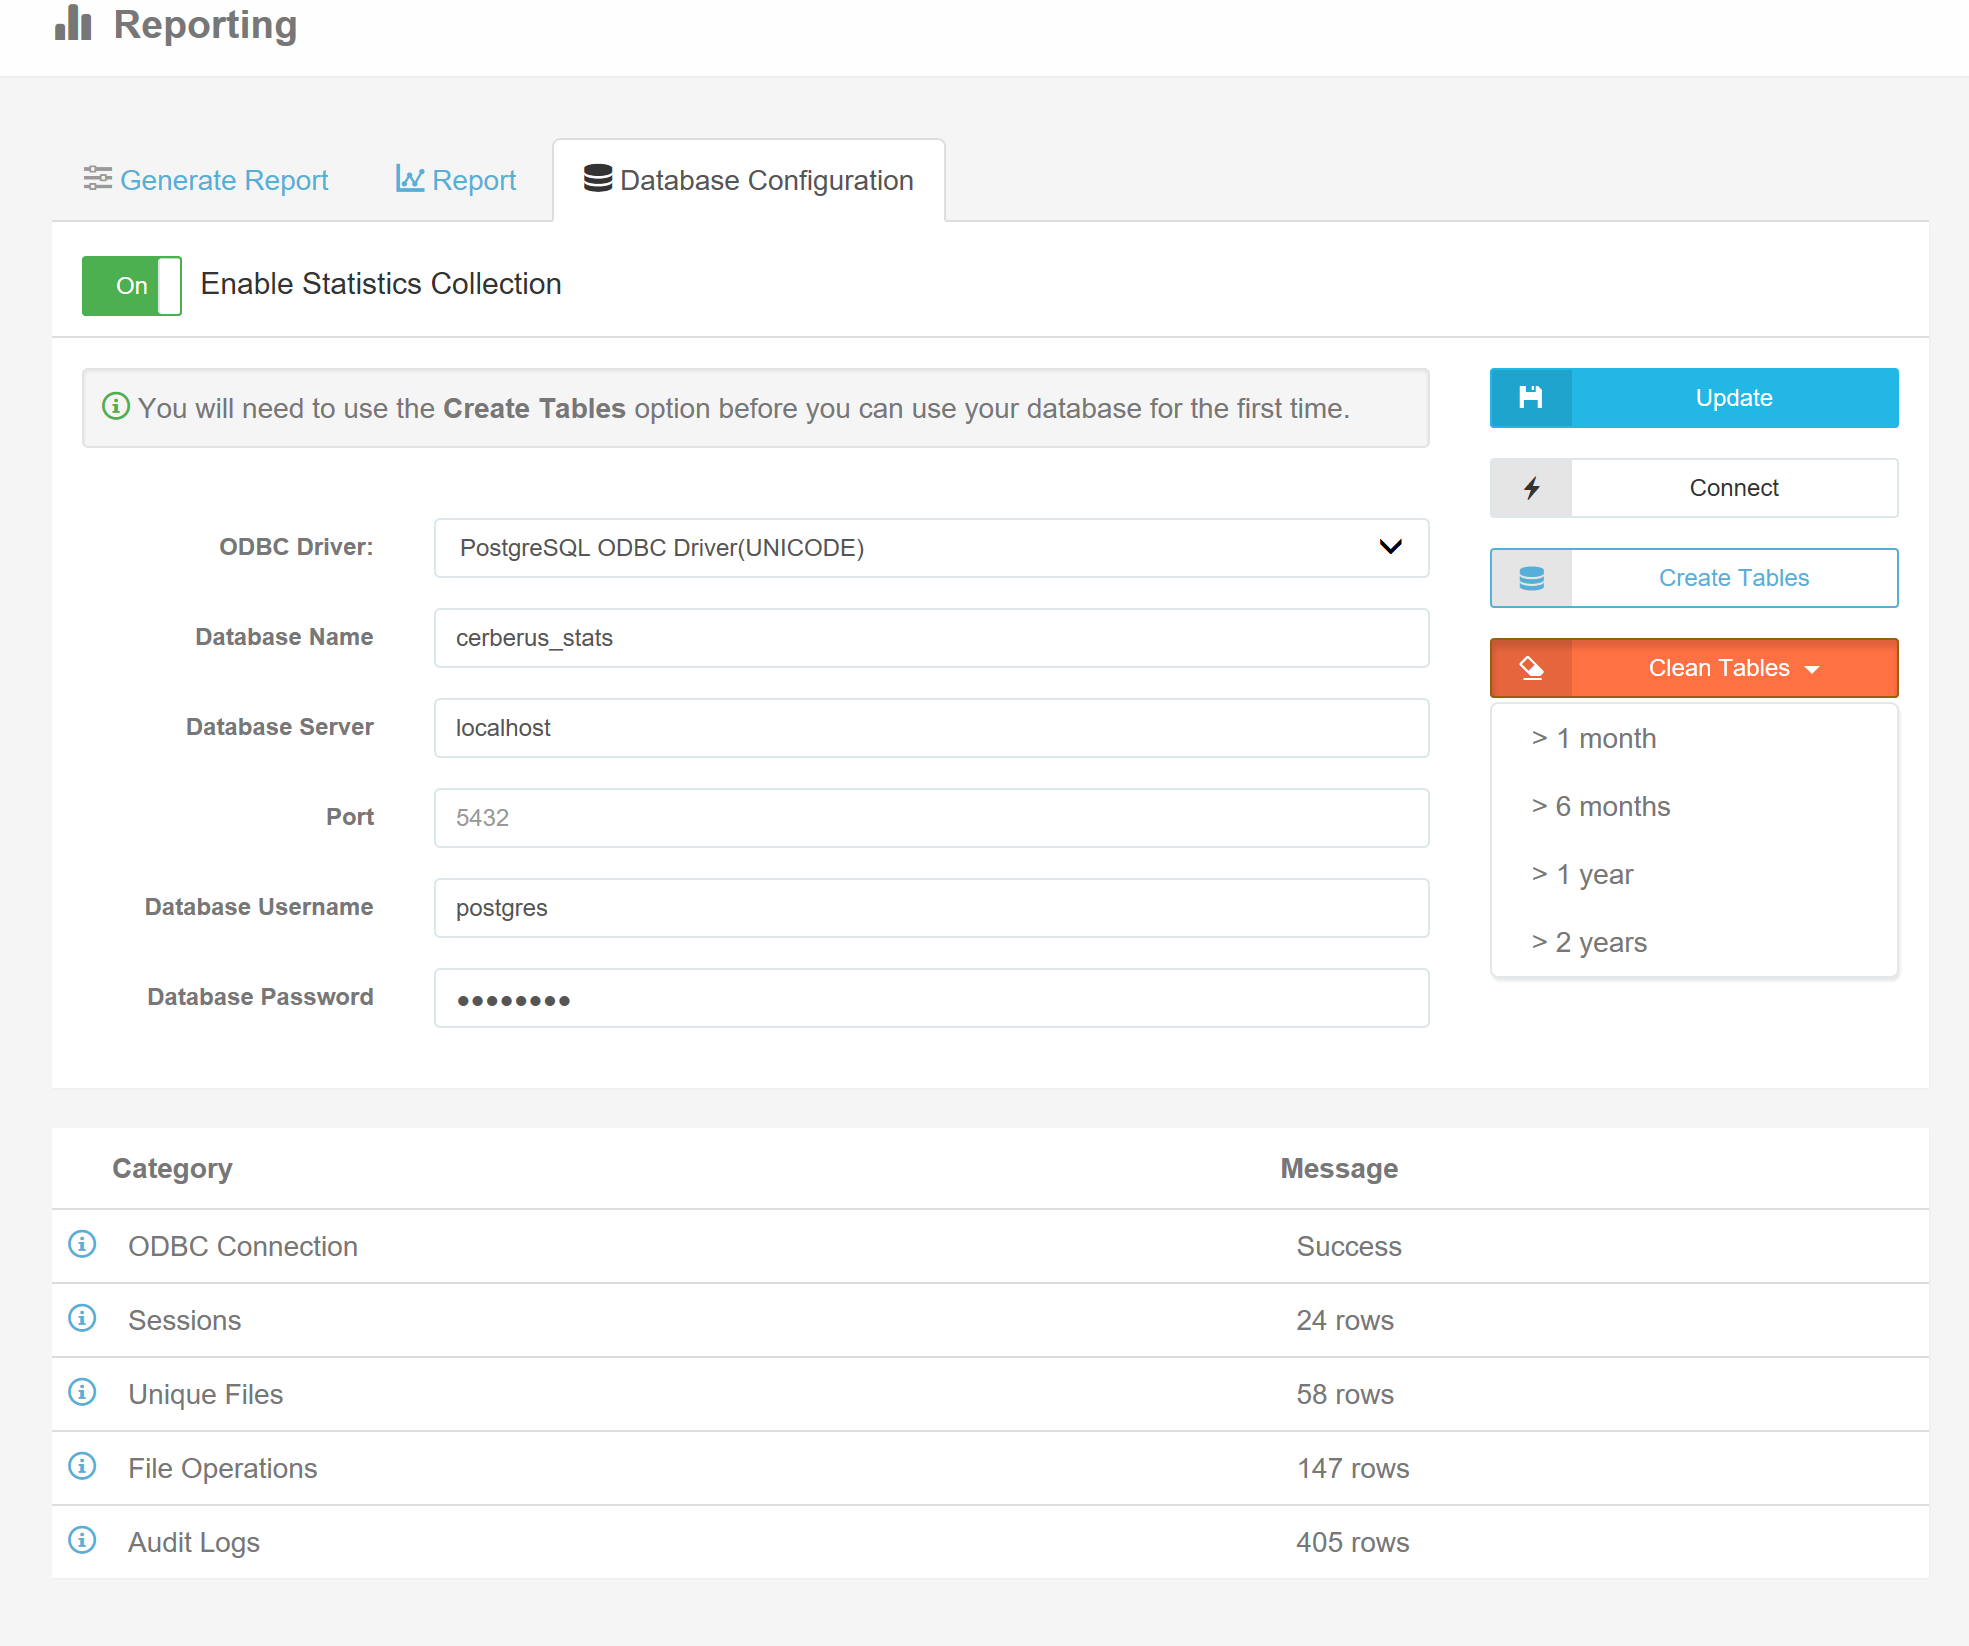Click the Reporting bar chart icon
This screenshot has width=1969, height=1646.
click(73, 22)
